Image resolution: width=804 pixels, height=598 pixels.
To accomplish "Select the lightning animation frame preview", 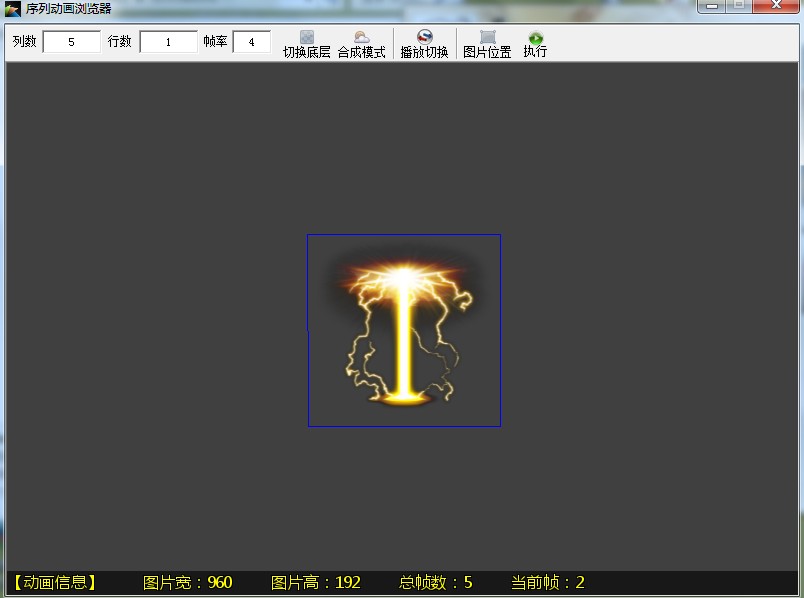I will 404,330.
